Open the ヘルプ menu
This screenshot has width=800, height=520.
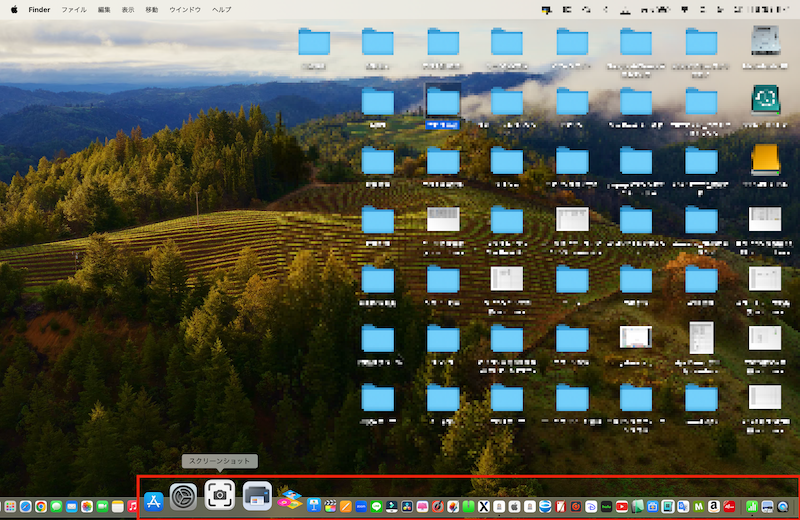coord(221,9)
